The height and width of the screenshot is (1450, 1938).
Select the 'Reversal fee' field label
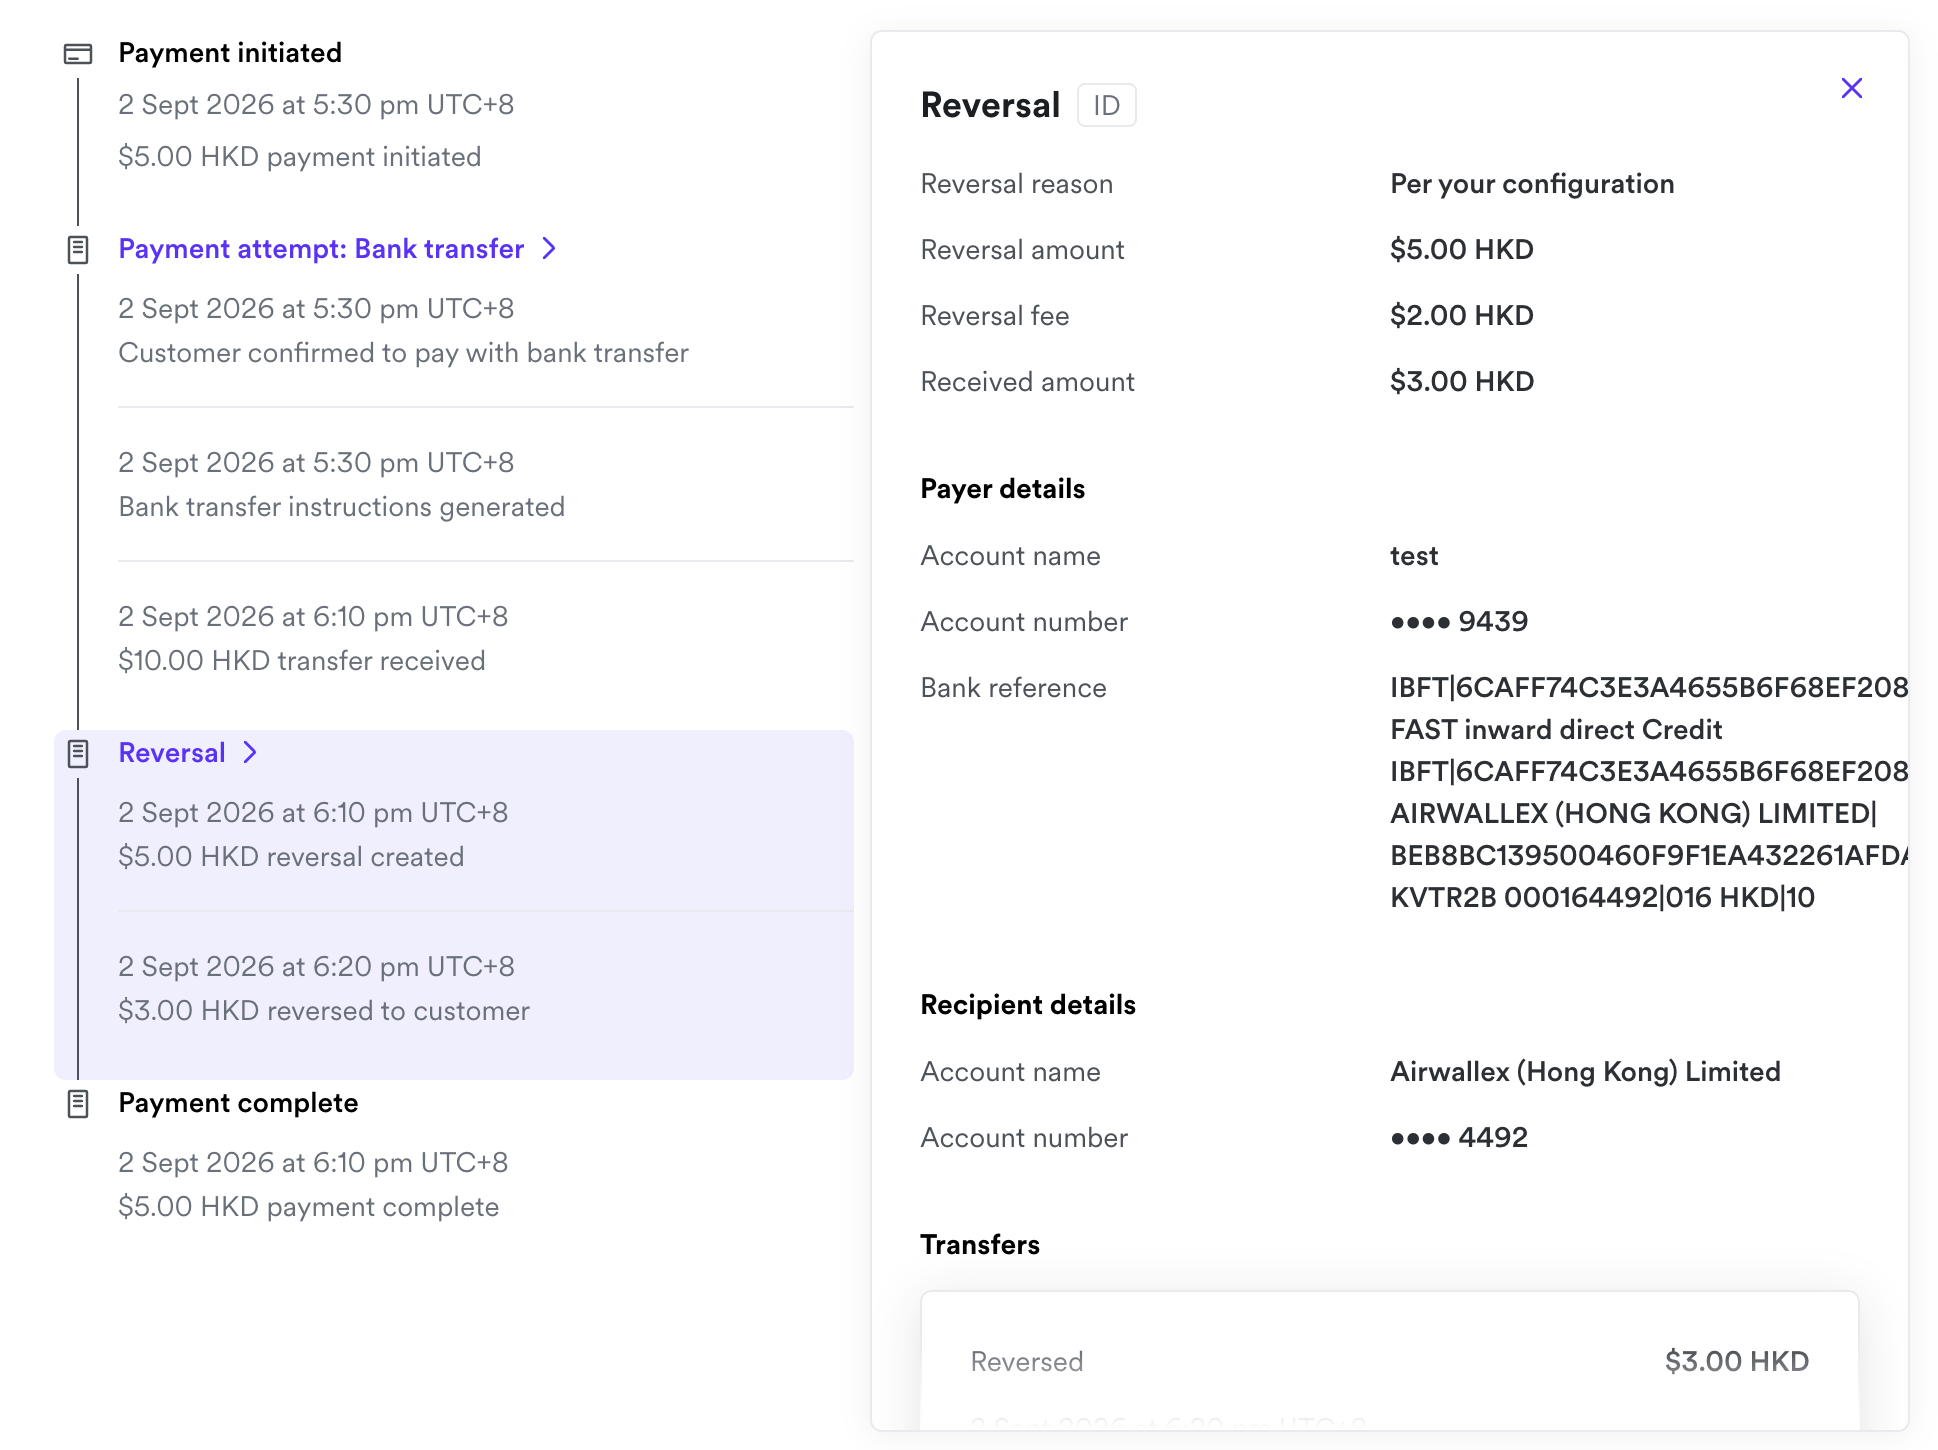(995, 316)
